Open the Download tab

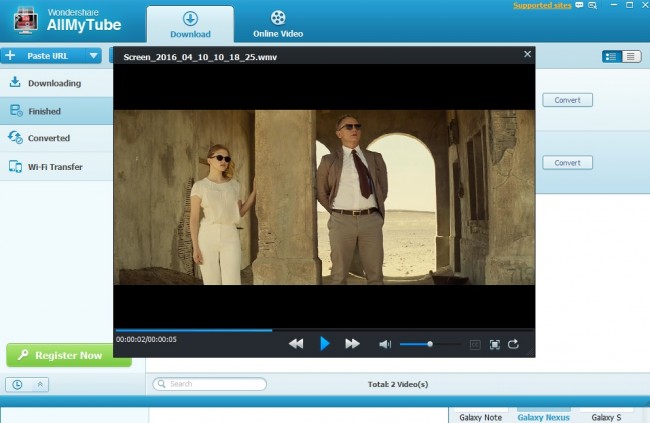coord(190,24)
